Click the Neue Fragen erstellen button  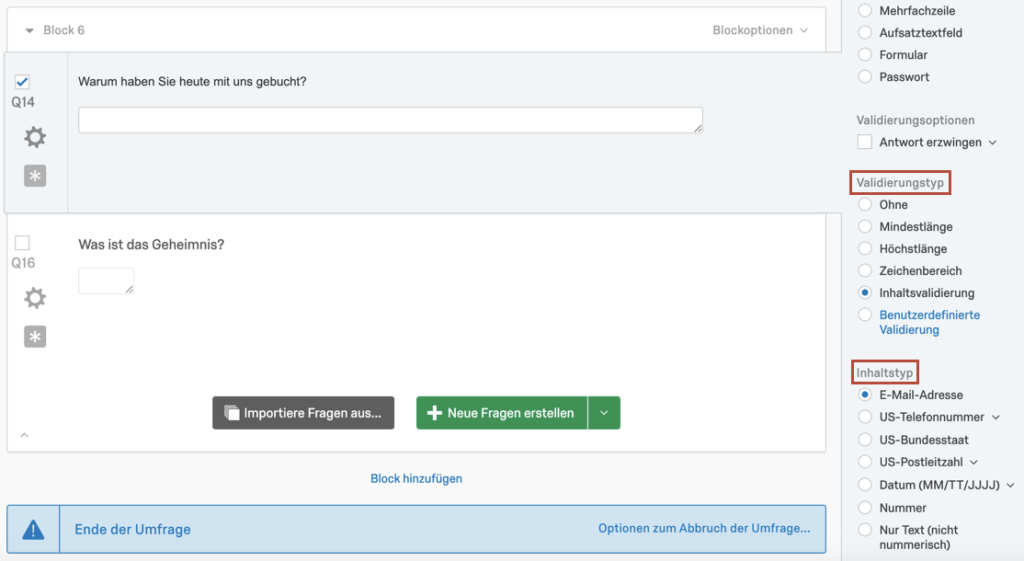point(502,413)
